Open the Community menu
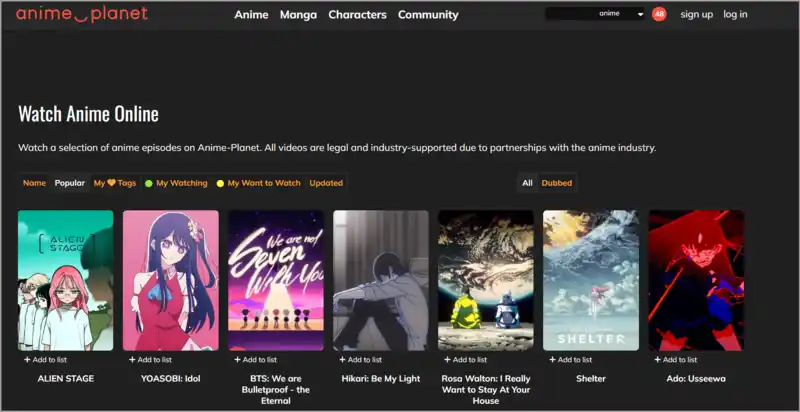800x412 pixels. pyautogui.click(x=428, y=15)
